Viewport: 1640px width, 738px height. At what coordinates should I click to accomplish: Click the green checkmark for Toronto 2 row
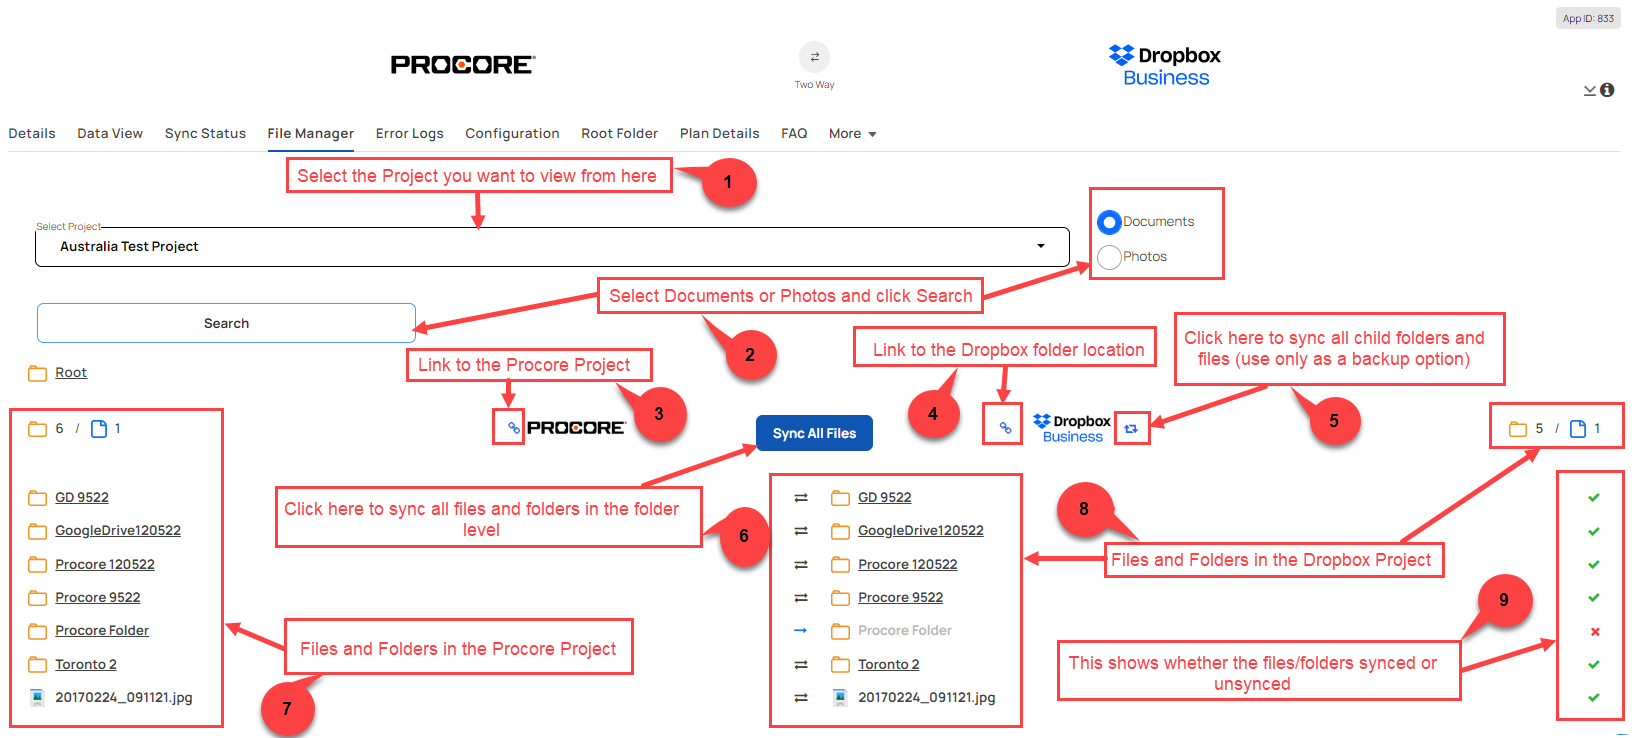(x=1594, y=665)
